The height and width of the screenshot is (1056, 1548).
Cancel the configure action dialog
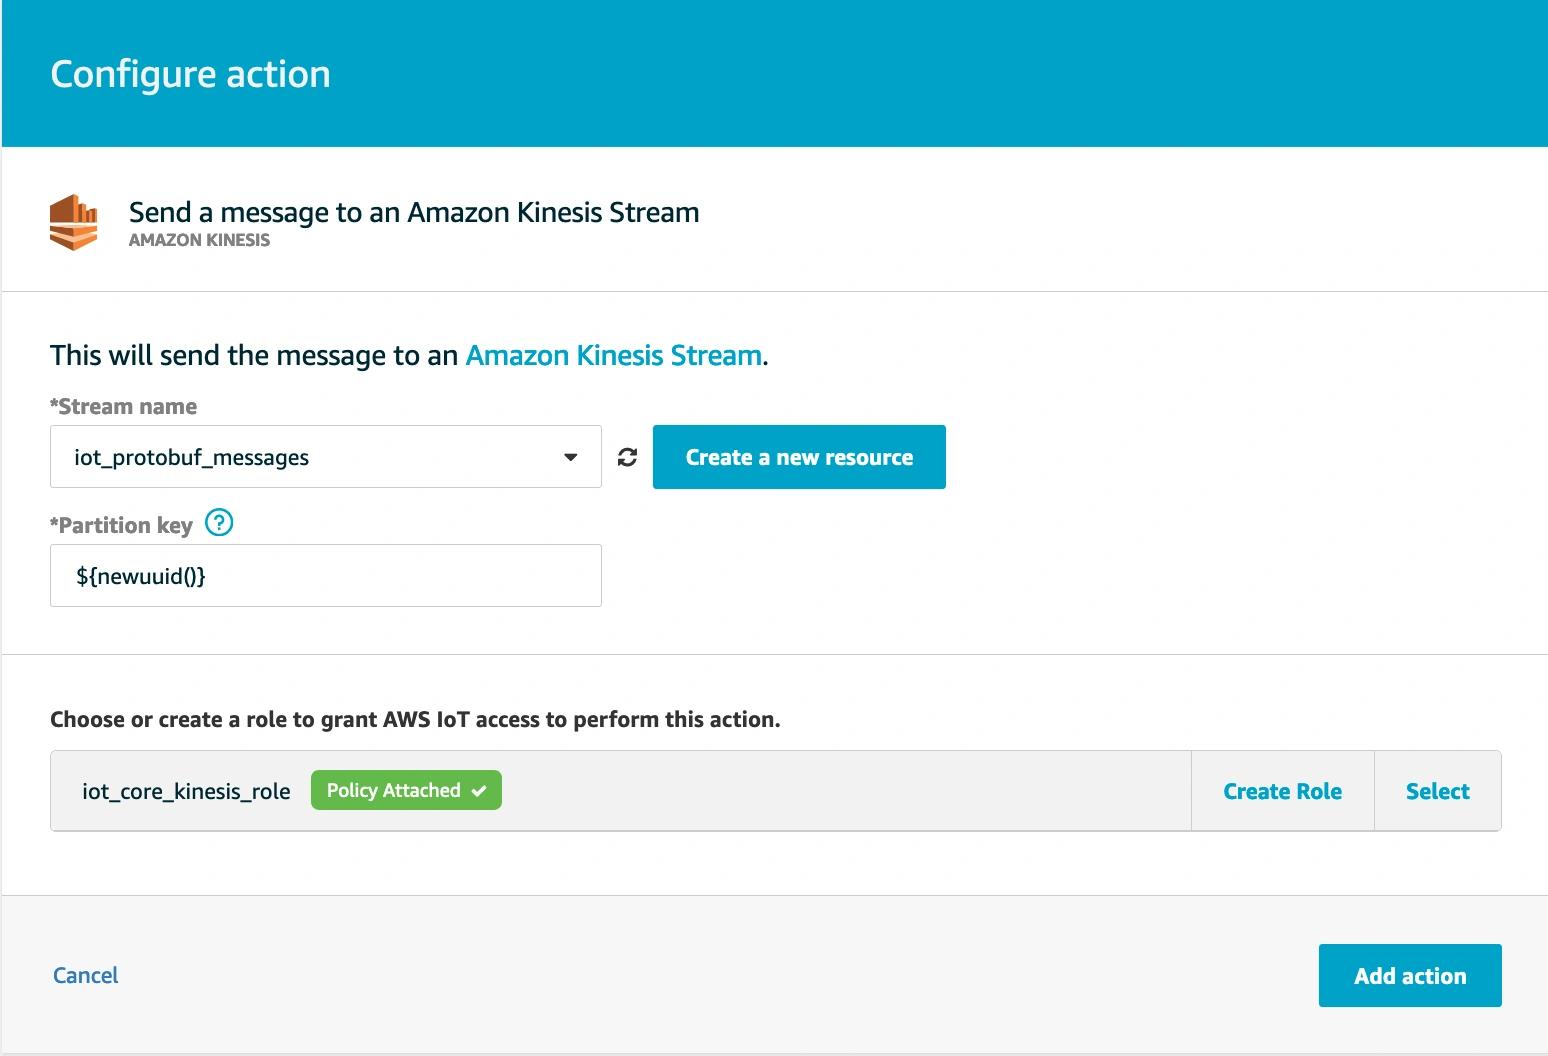[85, 975]
